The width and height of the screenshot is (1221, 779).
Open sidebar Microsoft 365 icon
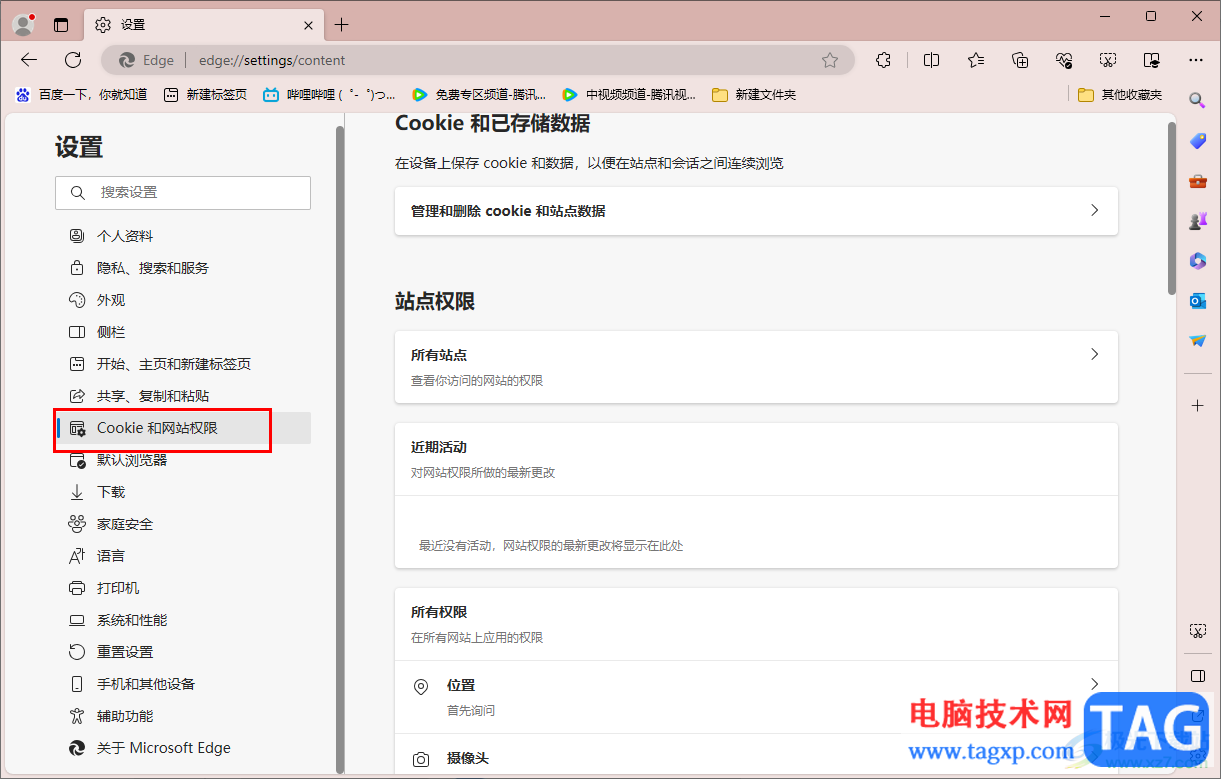pyautogui.click(x=1197, y=261)
